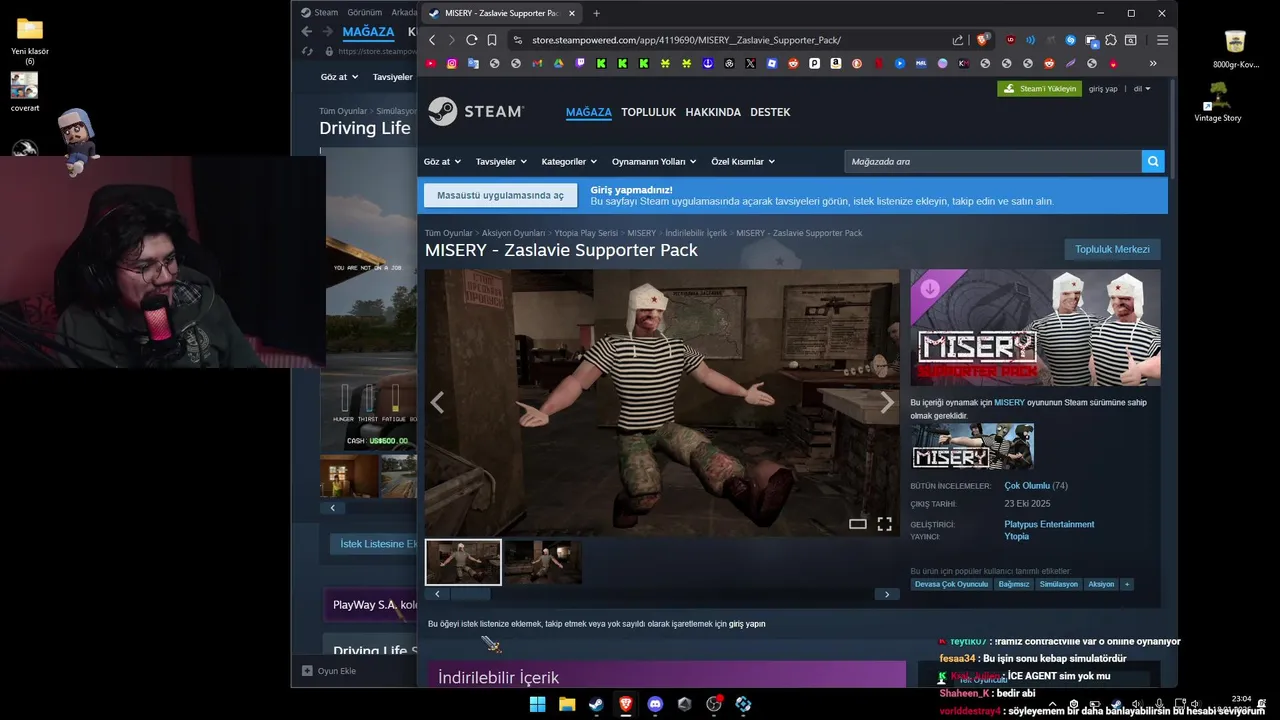Image resolution: width=1280 pixels, height=720 pixels.
Task: Open the Instagram bookmark
Action: click(x=452, y=63)
